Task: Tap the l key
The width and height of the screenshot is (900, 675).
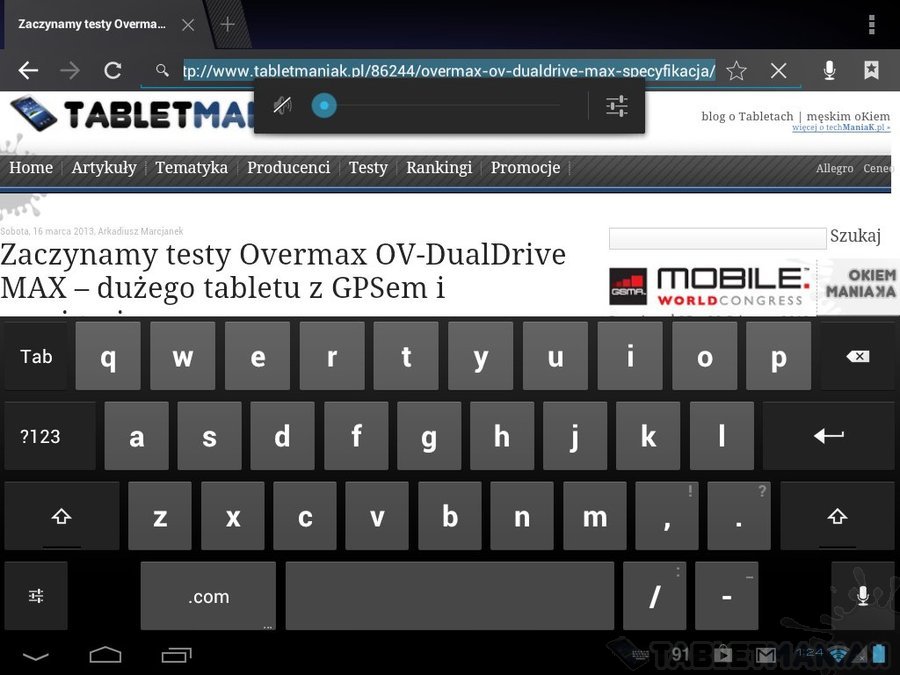Action: point(721,436)
